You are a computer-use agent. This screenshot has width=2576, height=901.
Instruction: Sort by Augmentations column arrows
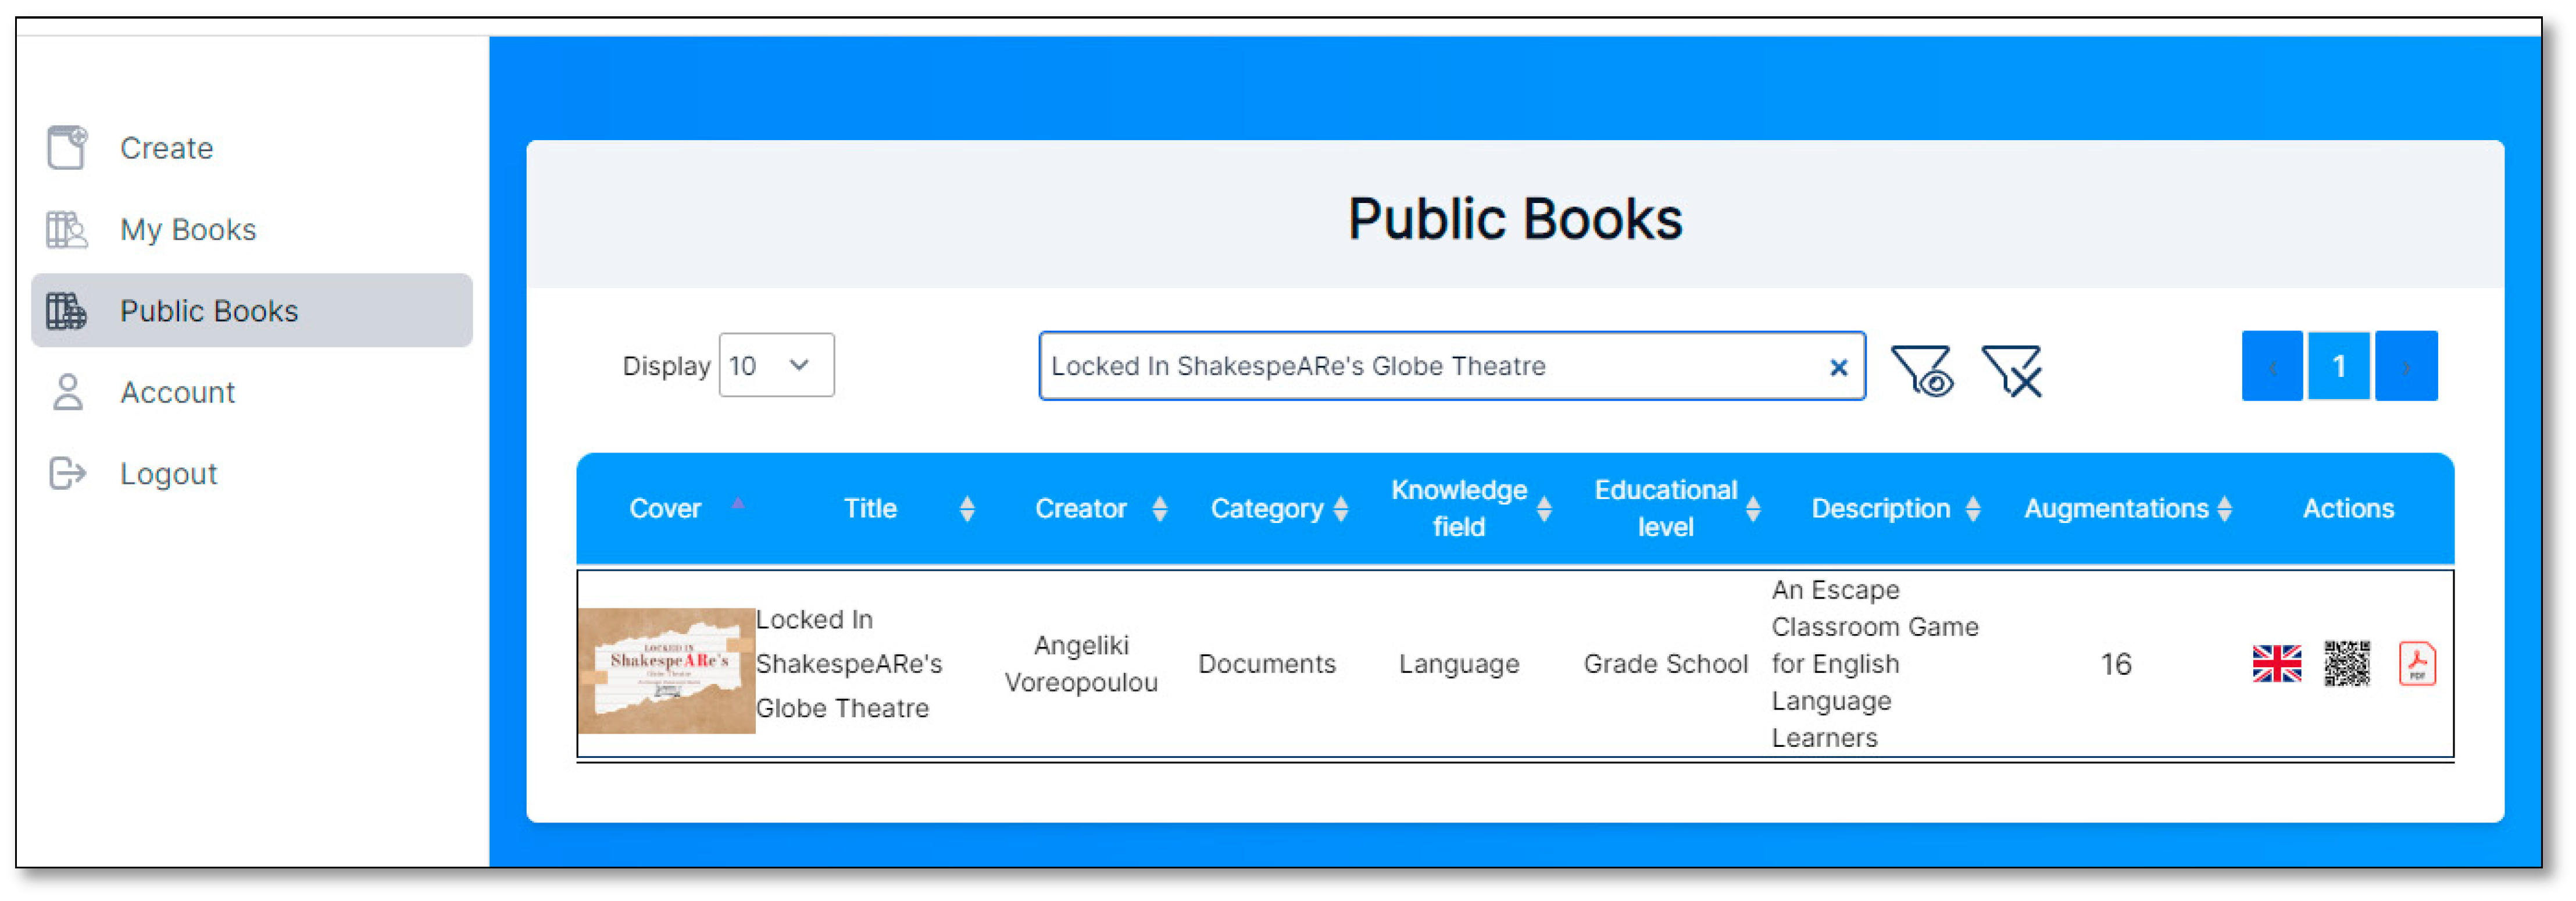coord(2224,509)
